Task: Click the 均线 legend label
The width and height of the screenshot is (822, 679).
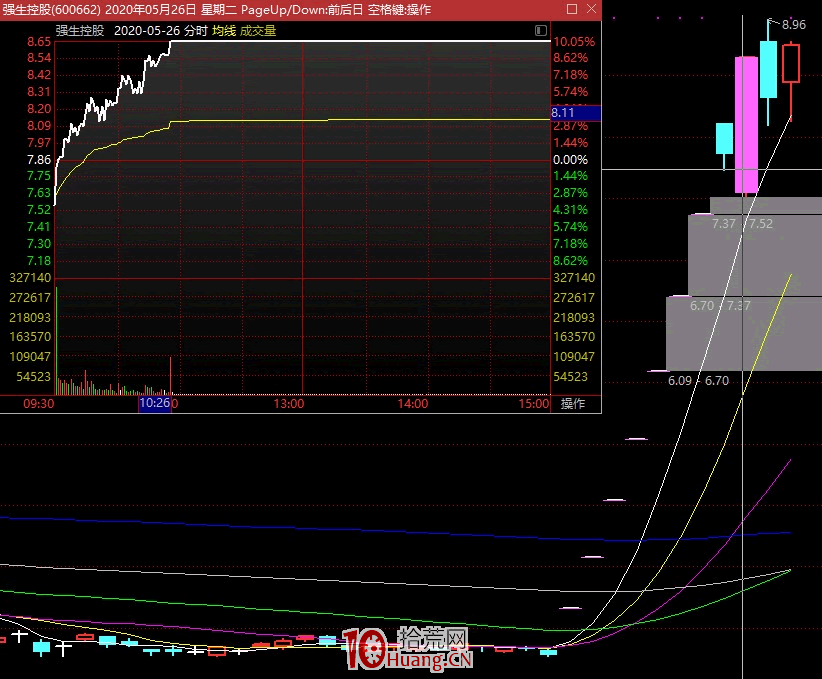Action: (223, 31)
